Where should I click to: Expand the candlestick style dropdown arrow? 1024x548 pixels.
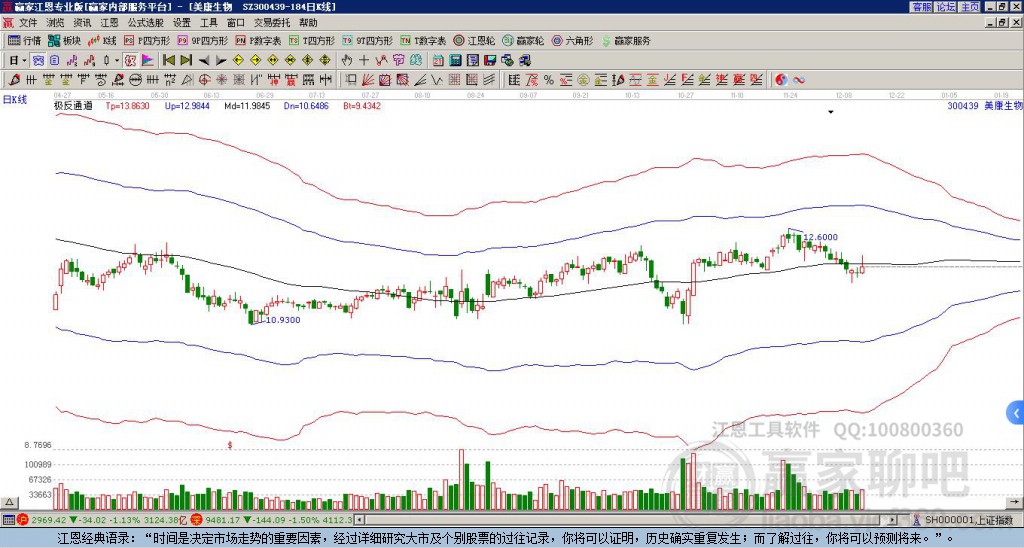pos(117,60)
